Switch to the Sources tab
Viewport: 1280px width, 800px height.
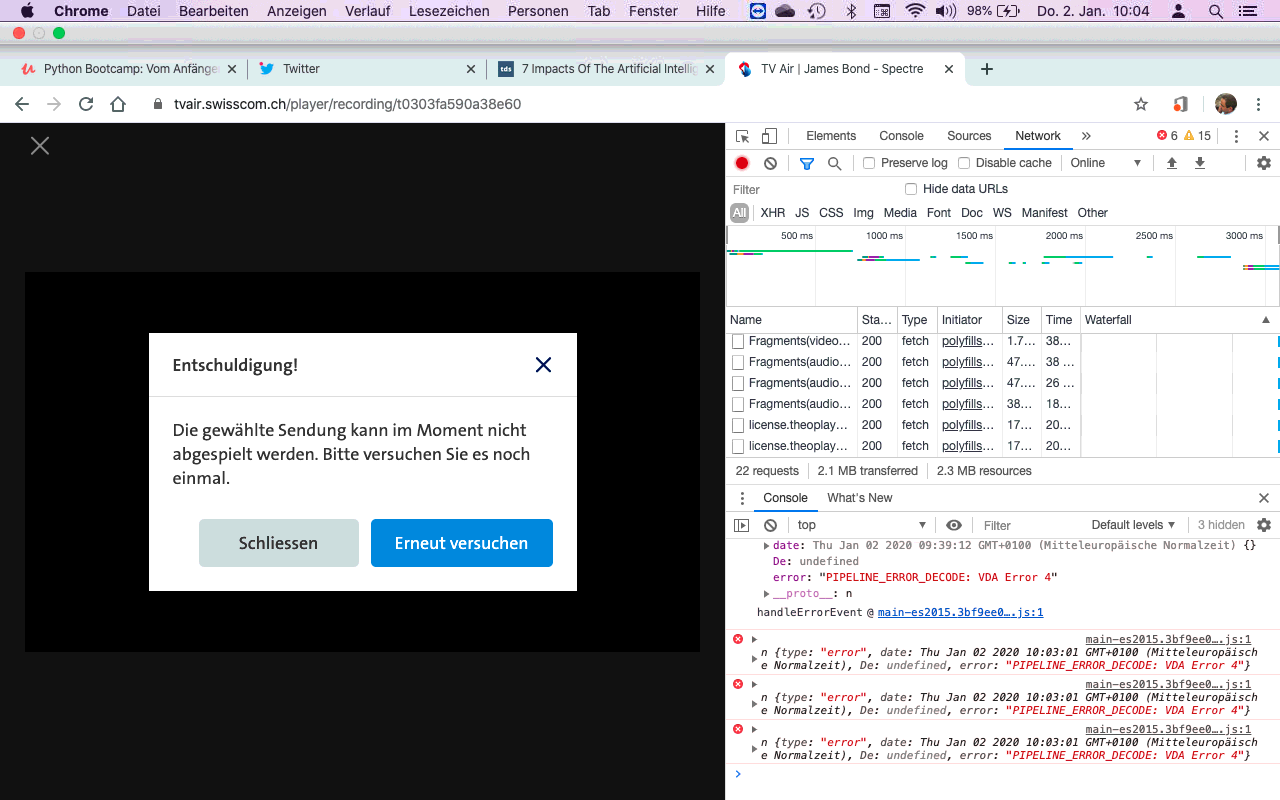[x=969, y=136]
